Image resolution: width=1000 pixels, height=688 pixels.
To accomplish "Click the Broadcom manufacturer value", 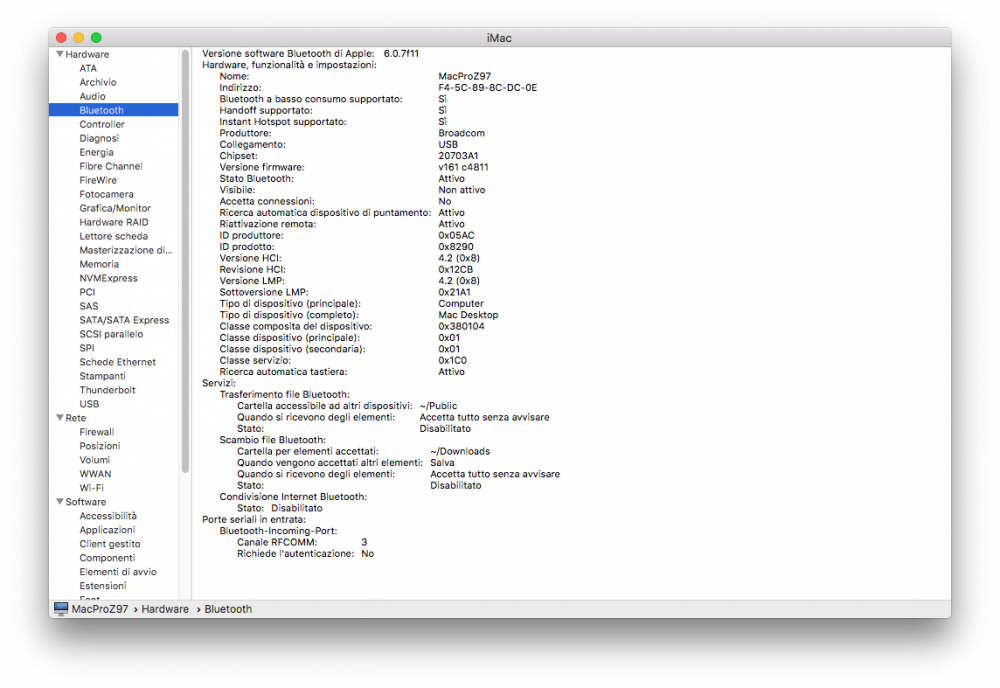I will pos(461,133).
